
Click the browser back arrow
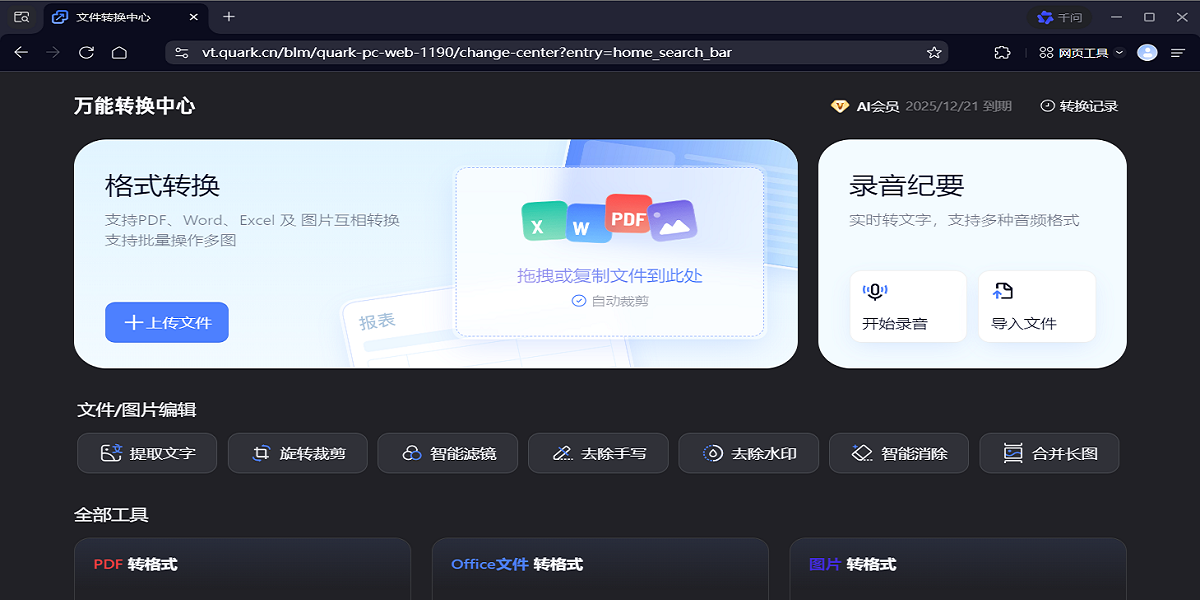click(x=21, y=53)
